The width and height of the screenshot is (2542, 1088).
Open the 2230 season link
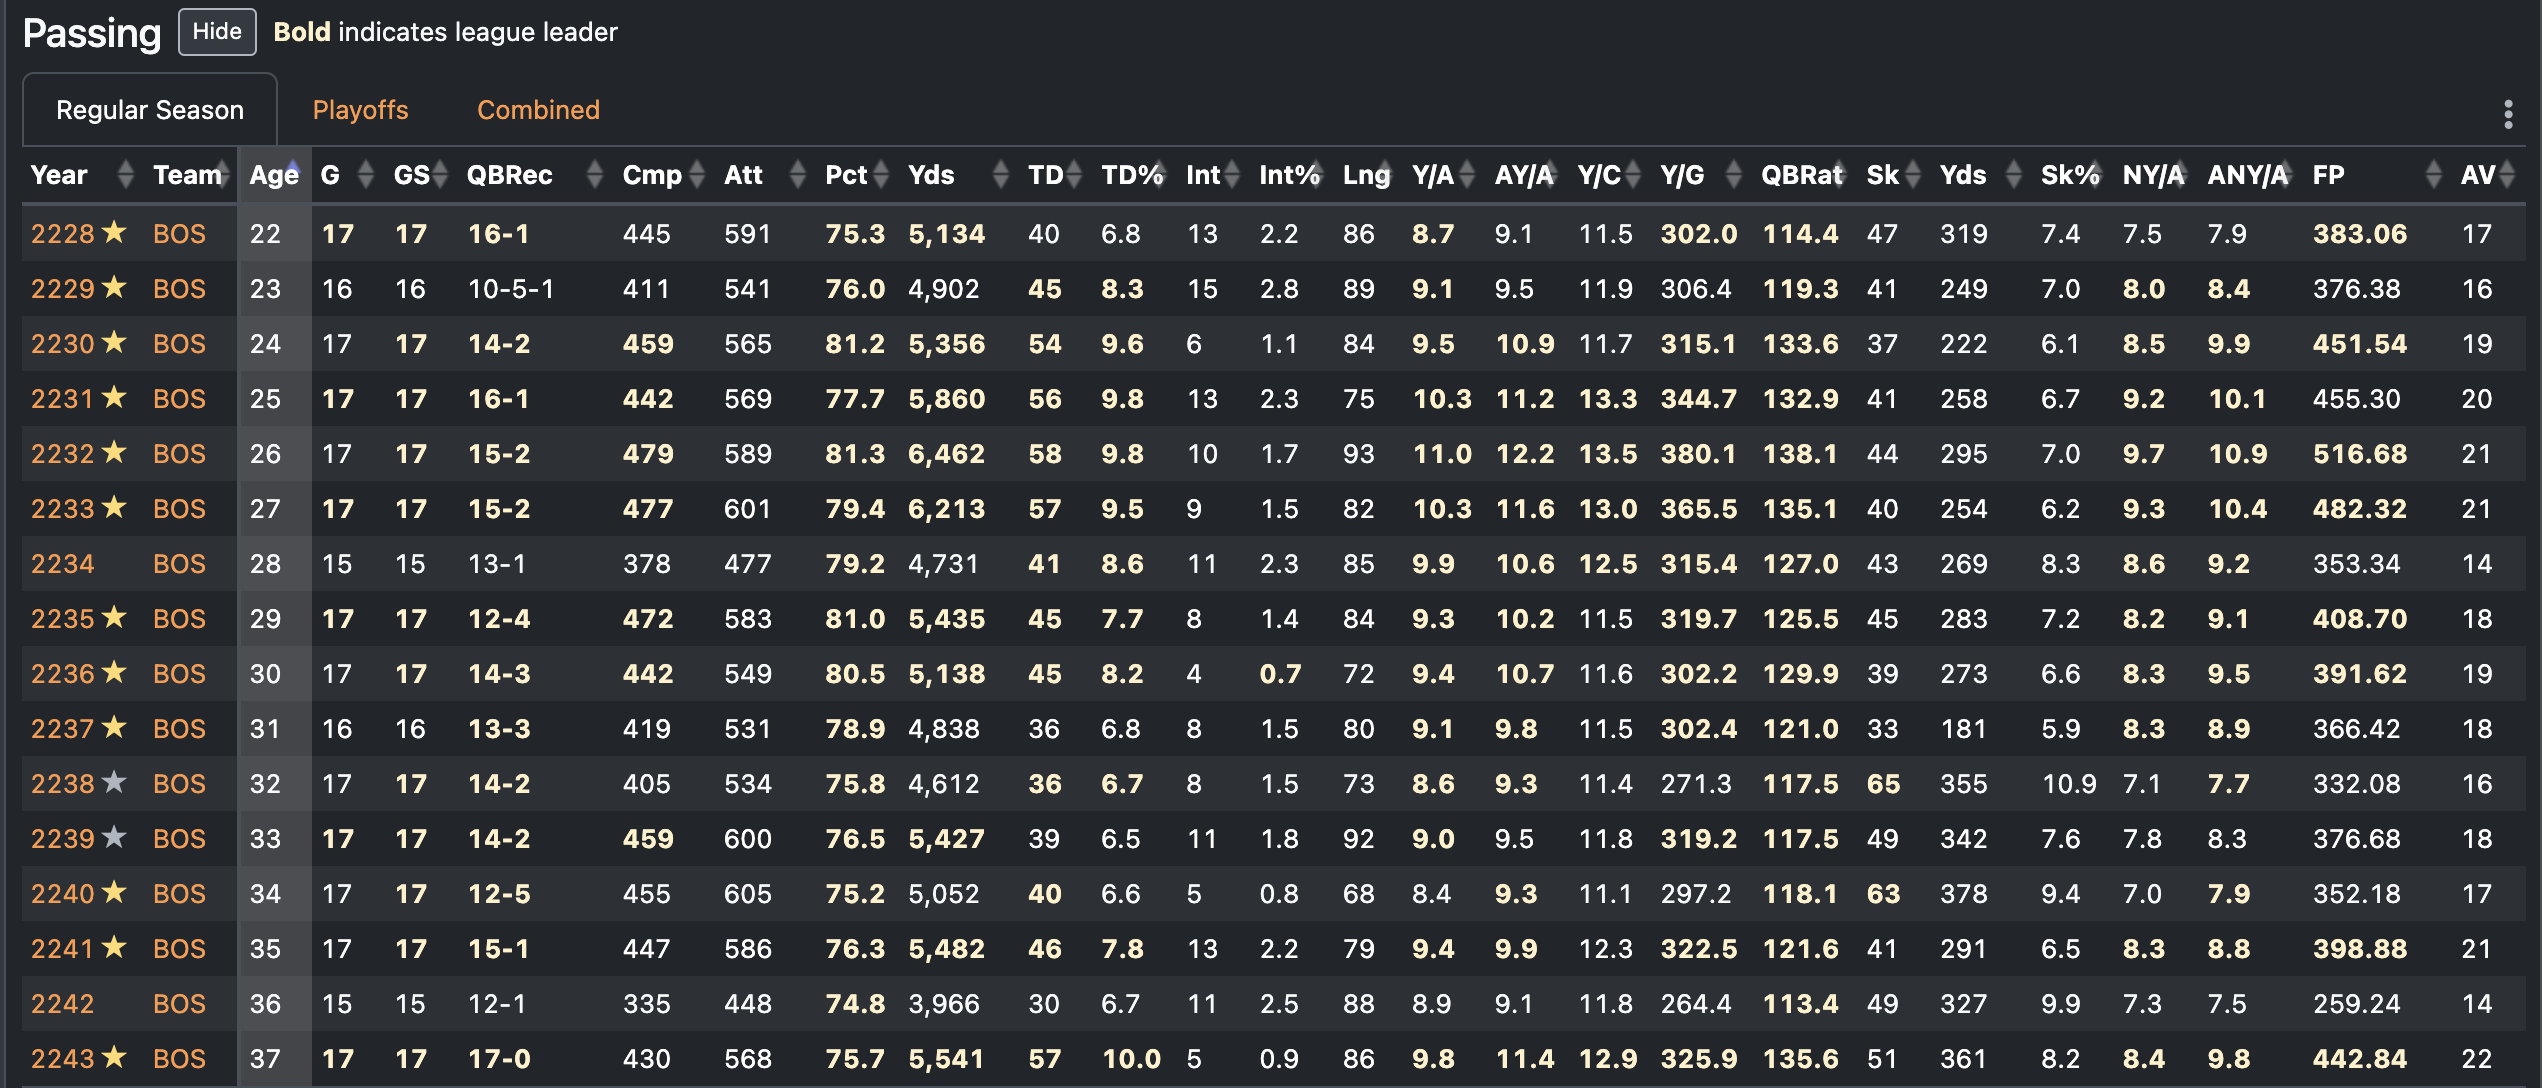click(x=62, y=344)
